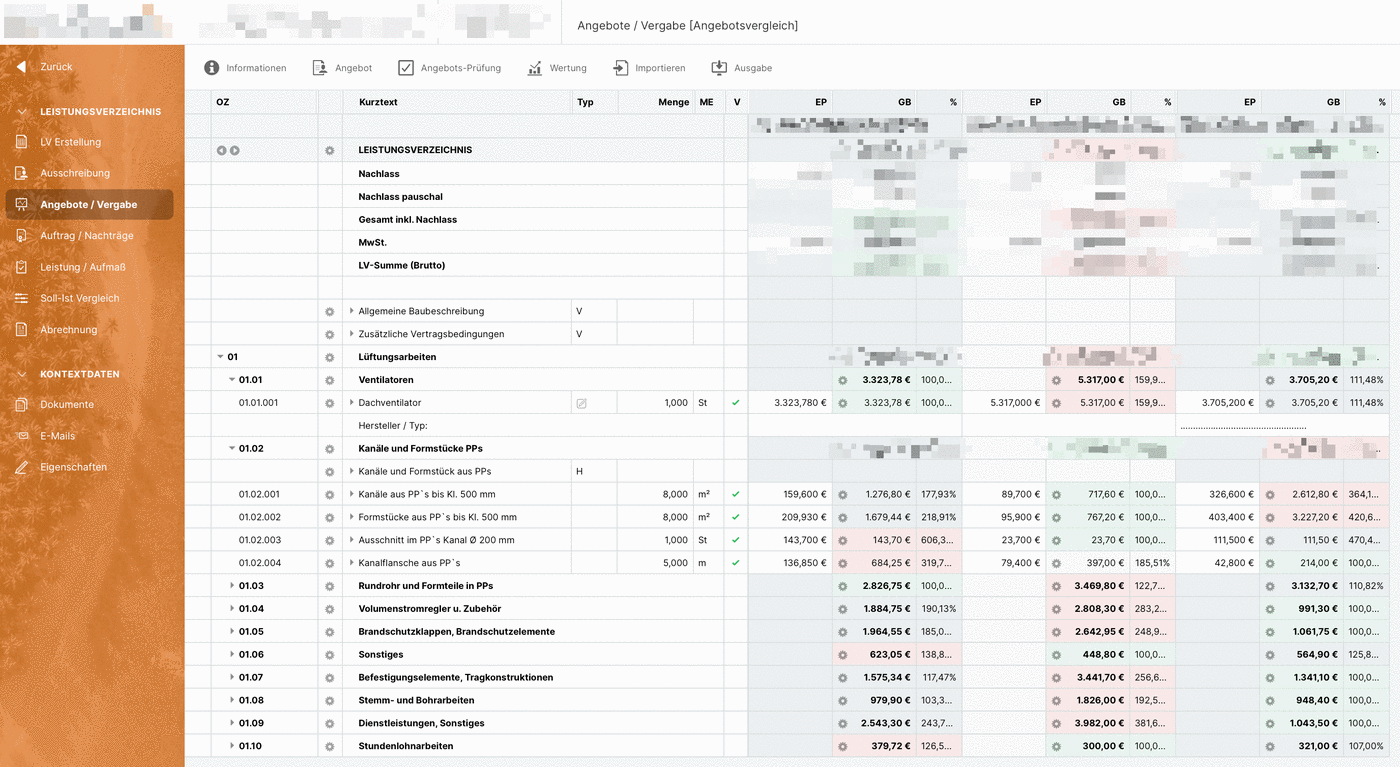This screenshot has height=767, width=1400.
Task: Collapse tree node 01
Action: point(220,357)
